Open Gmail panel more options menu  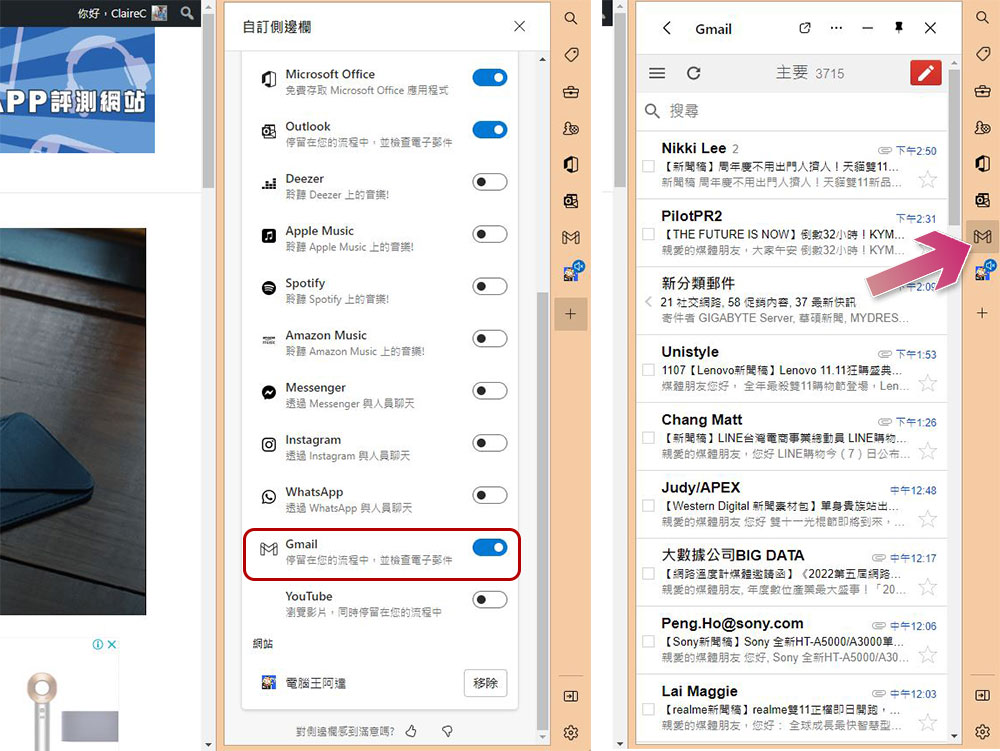pos(836,28)
